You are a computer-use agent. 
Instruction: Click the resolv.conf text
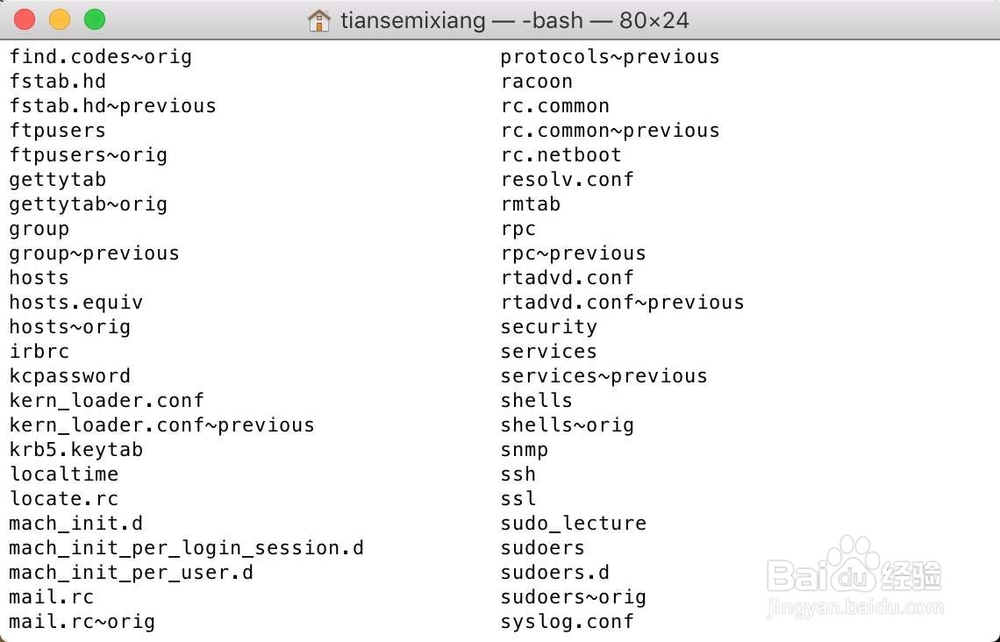567,180
